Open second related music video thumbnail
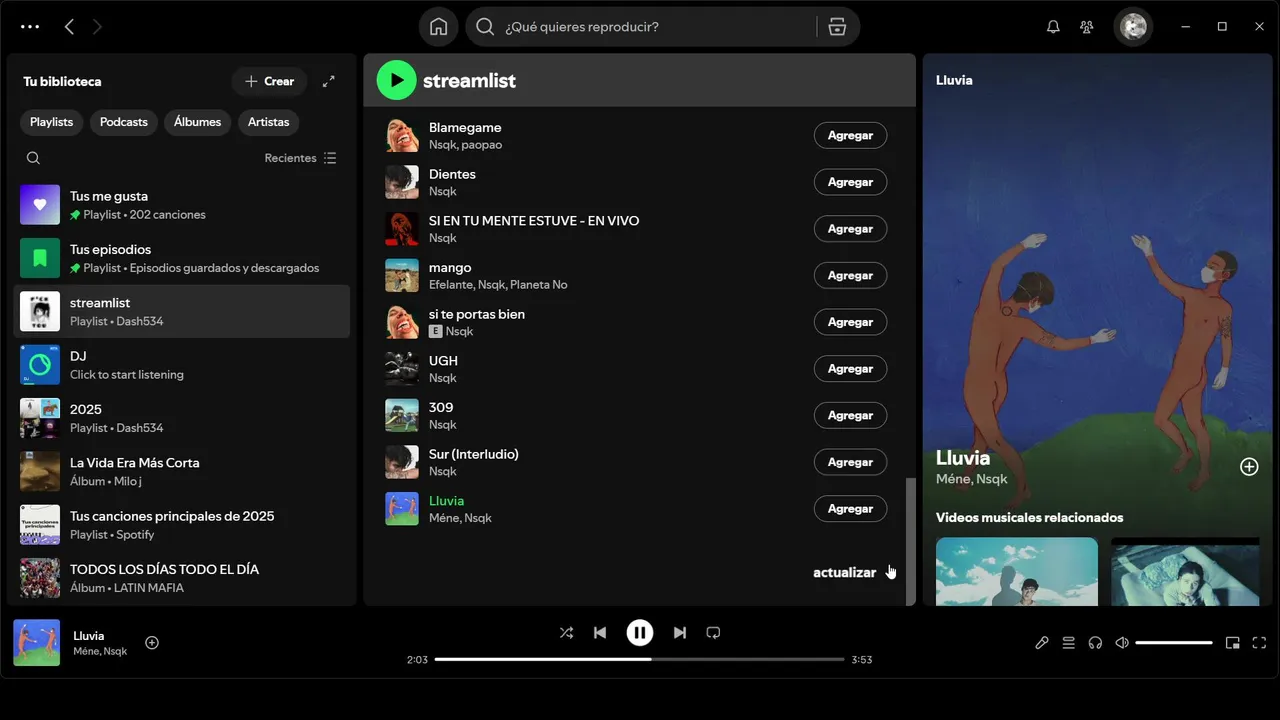Viewport: 1280px width, 720px height. pos(1185,571)
